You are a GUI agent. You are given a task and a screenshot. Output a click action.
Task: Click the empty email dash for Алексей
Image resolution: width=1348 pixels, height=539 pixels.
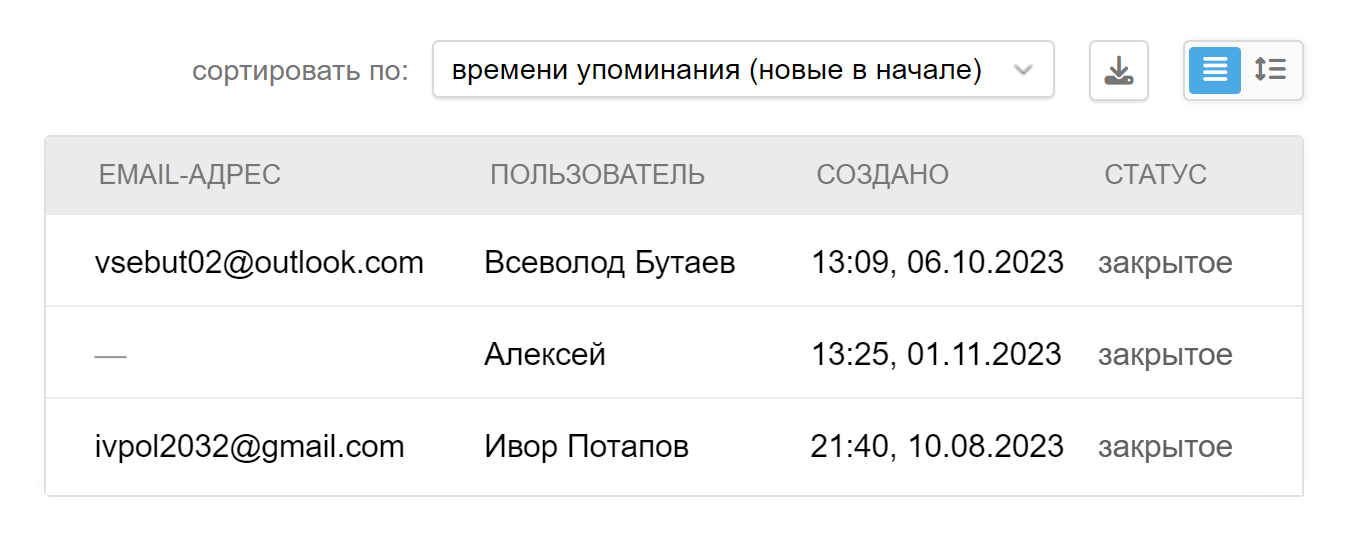110,355
